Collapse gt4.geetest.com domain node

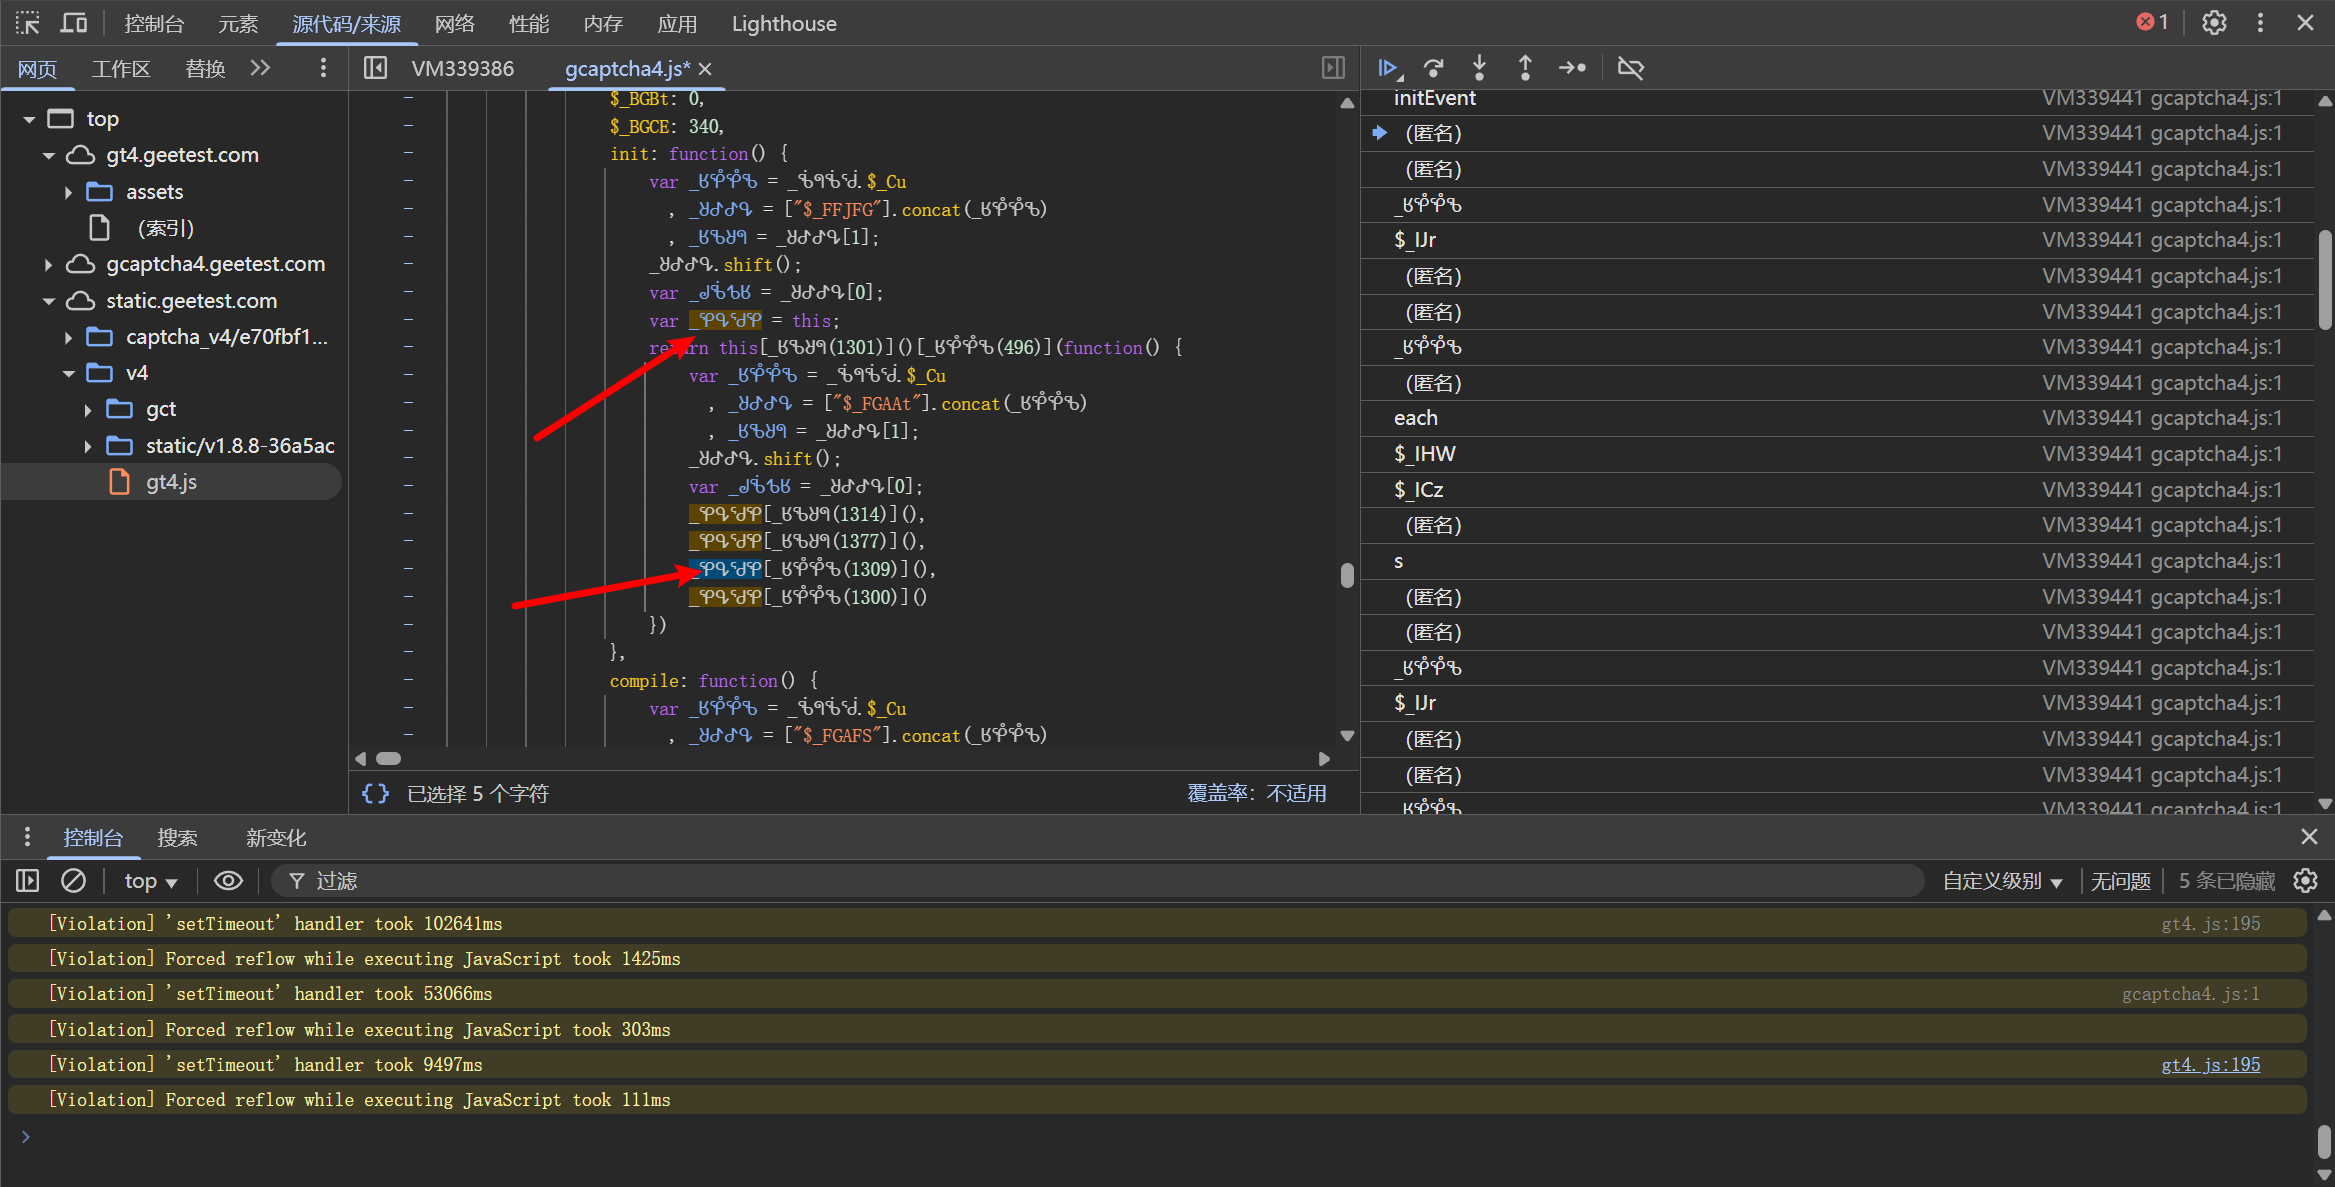point(48,155)
